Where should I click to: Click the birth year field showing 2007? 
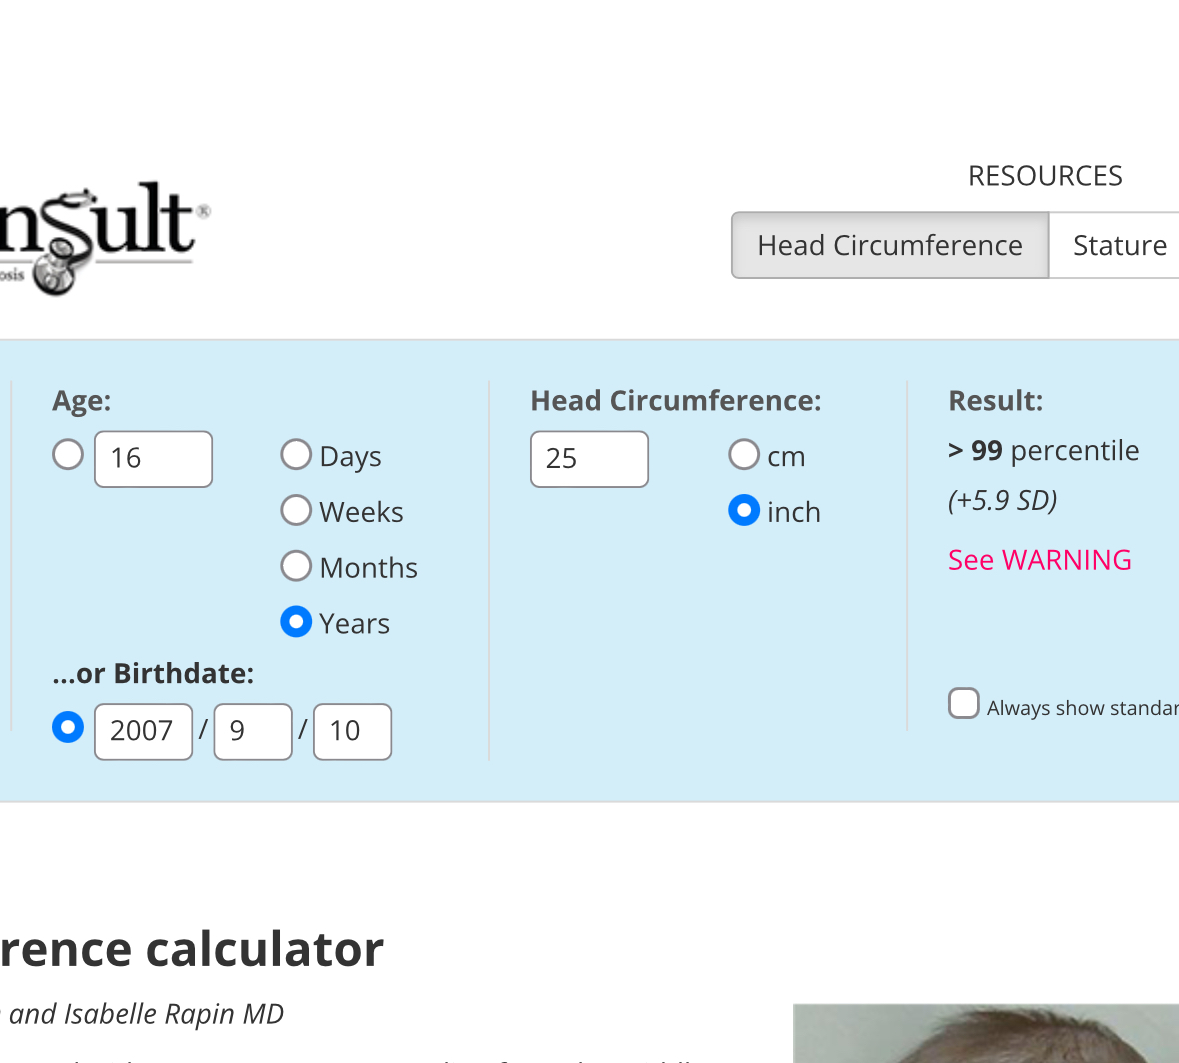click(144, 731)
